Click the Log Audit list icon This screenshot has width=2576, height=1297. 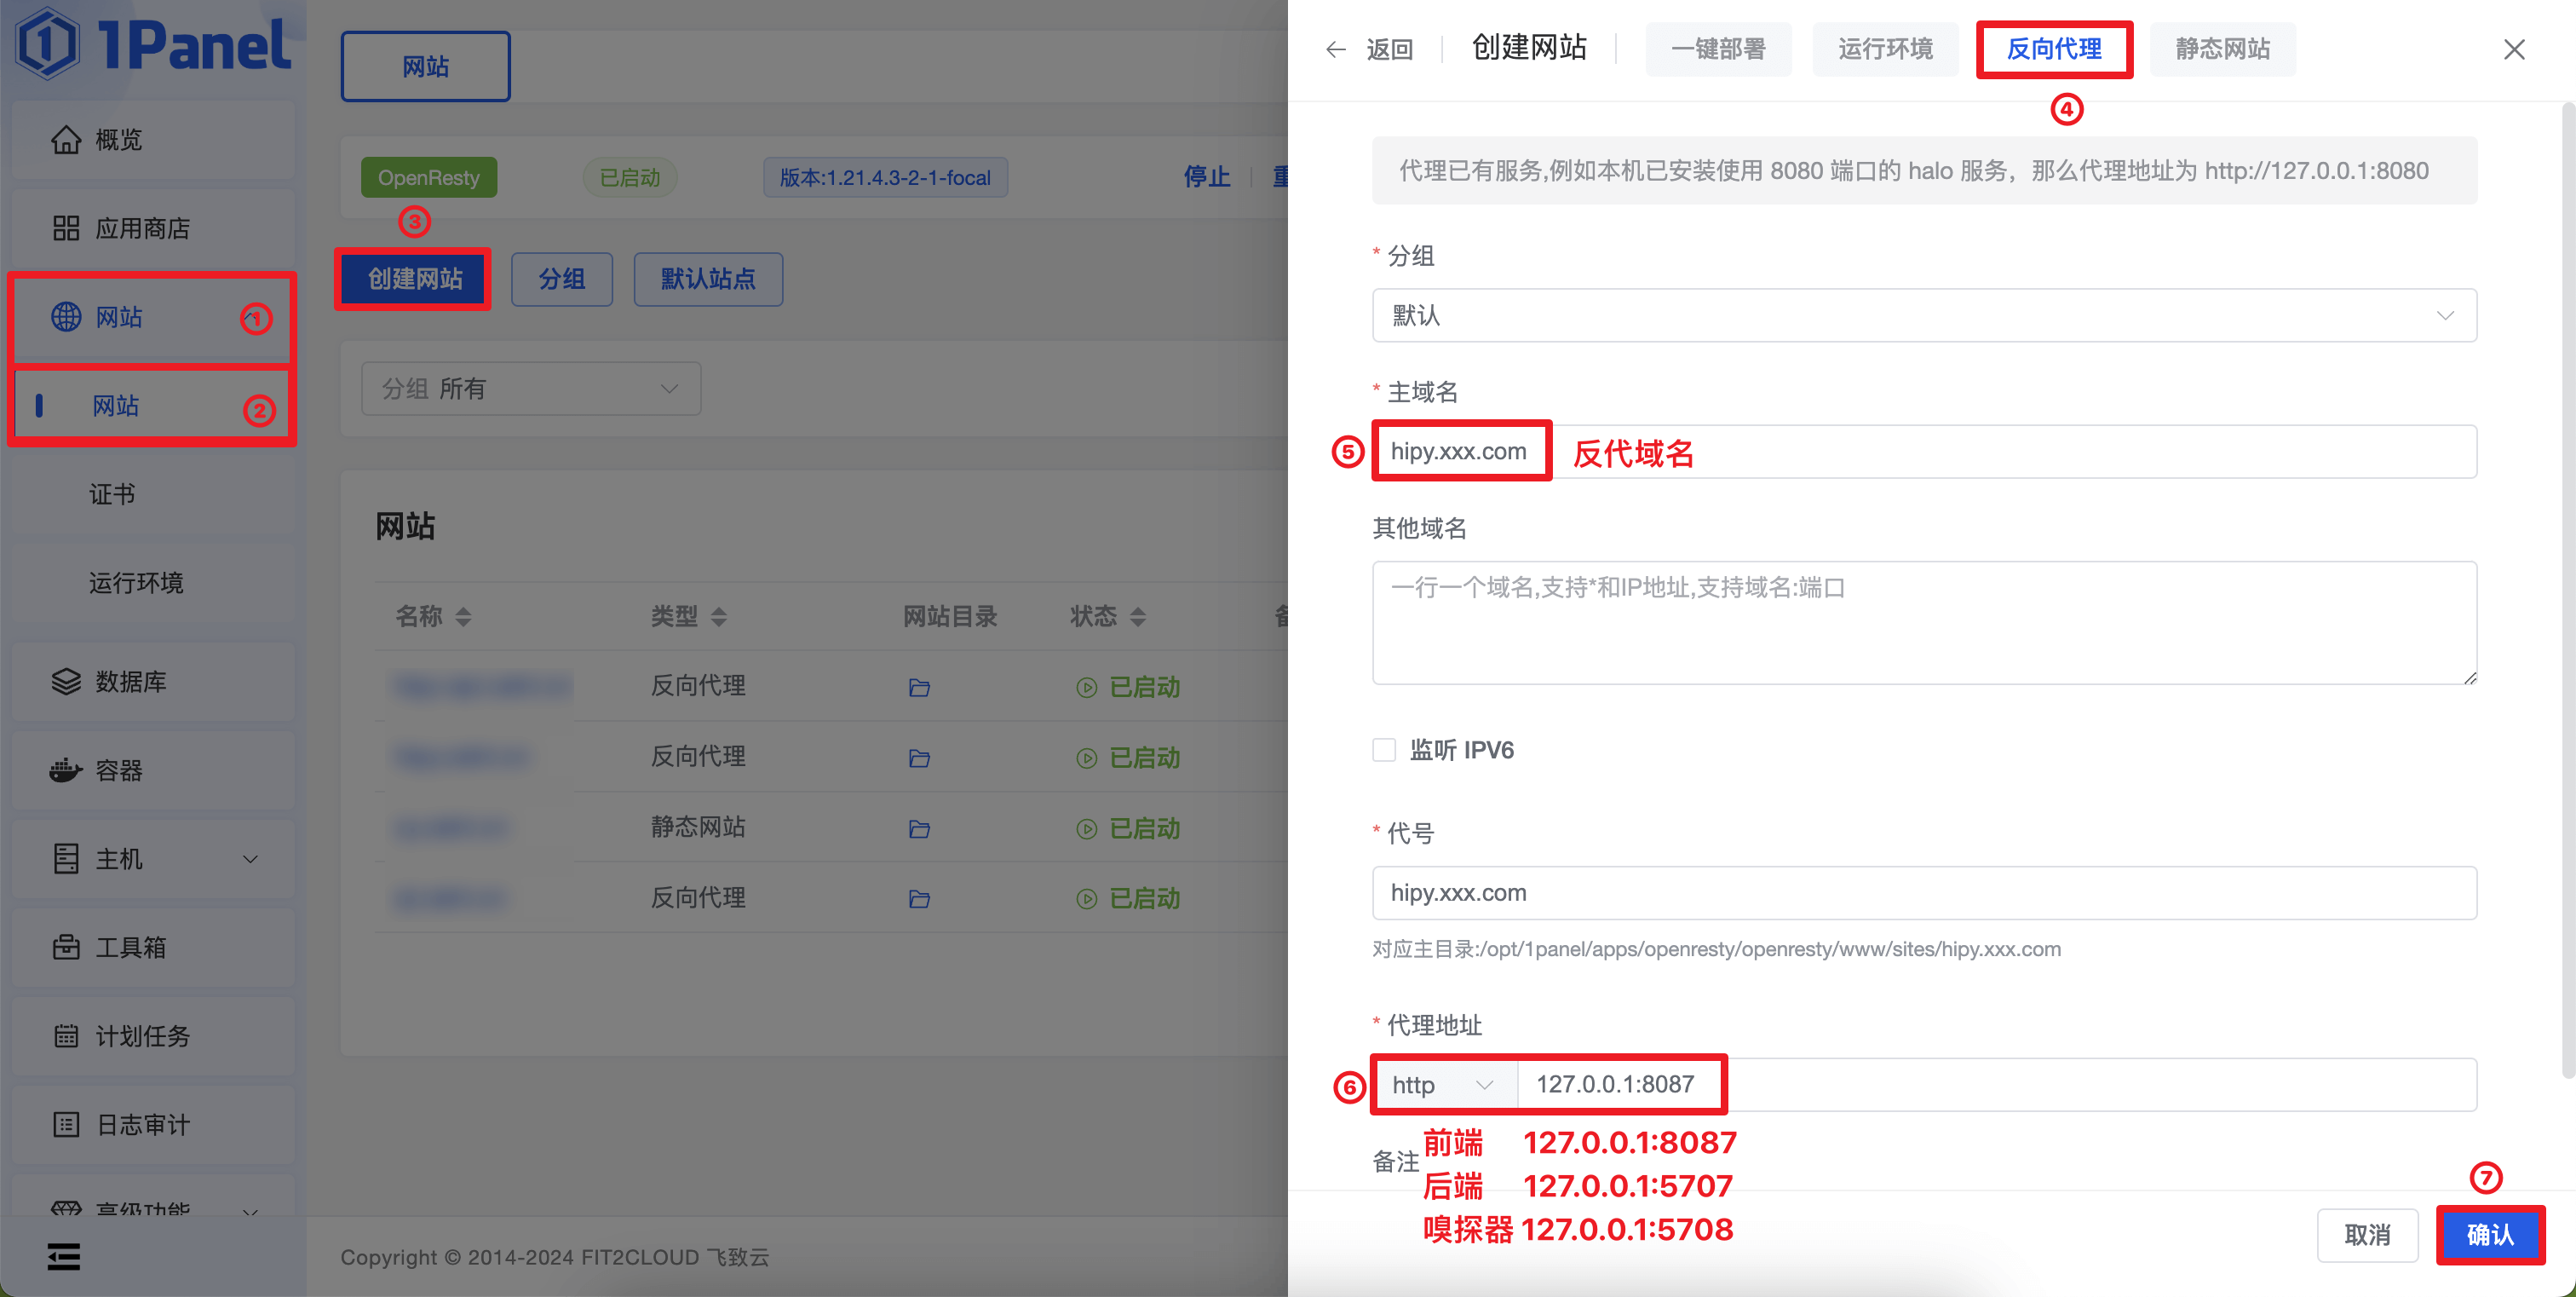click(66, 1125)
